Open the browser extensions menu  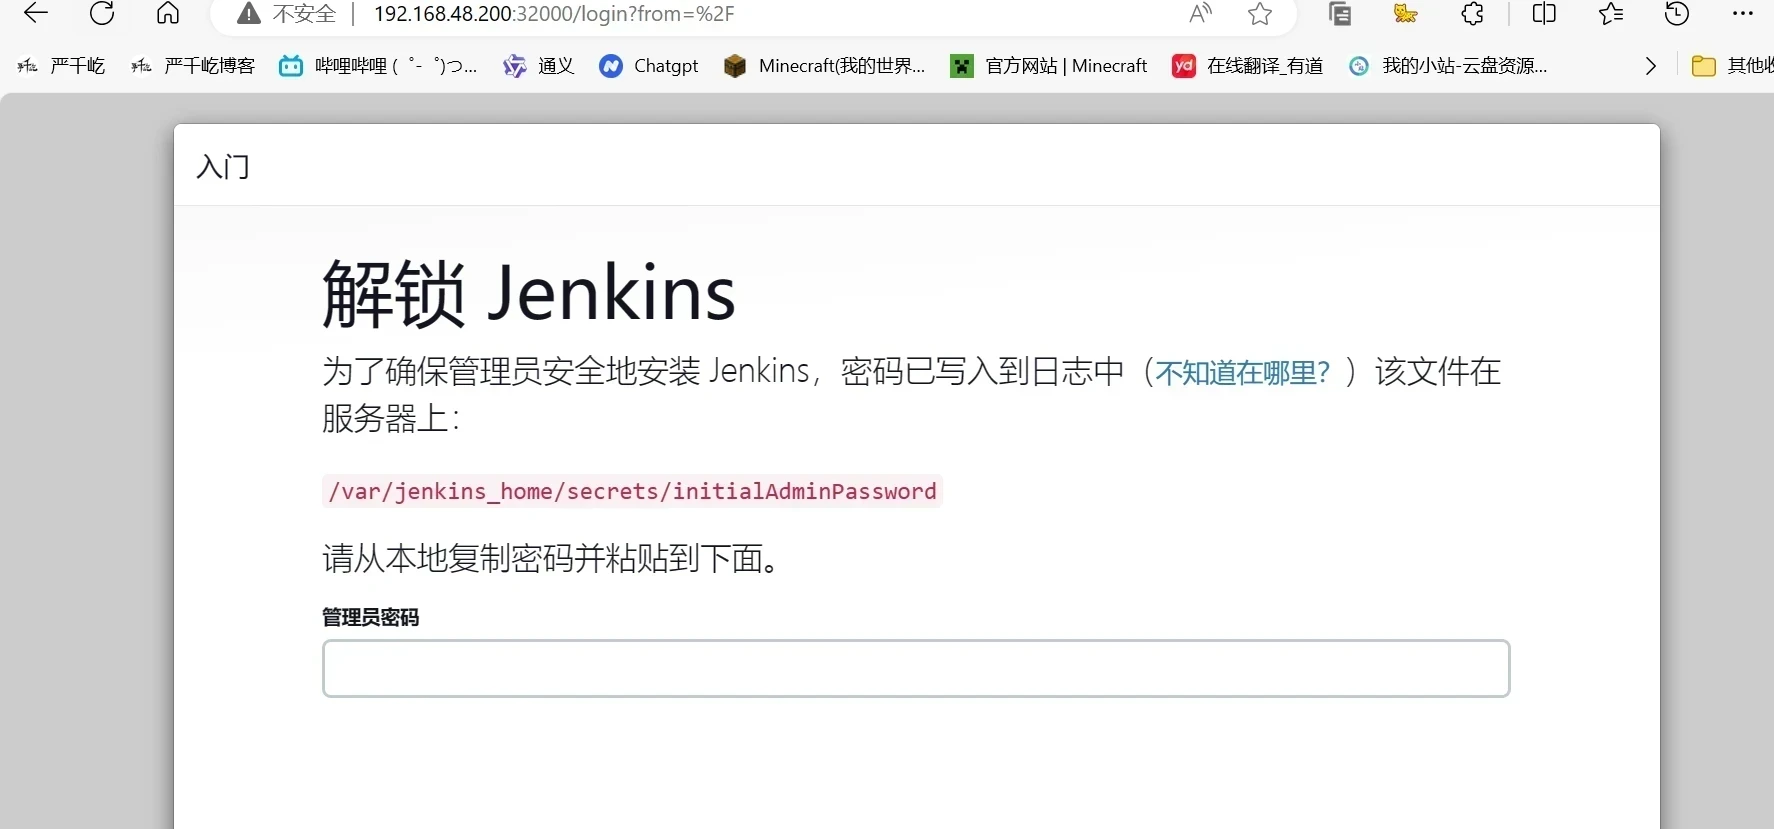tap(1472, 14)
